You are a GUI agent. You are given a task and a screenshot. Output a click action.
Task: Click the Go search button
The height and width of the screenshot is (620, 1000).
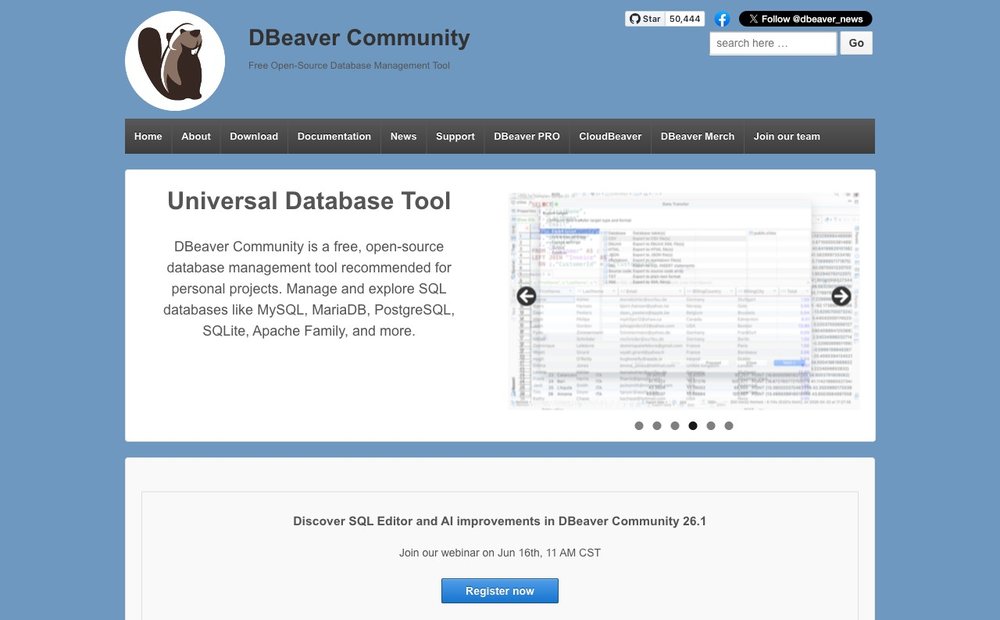click(x=856, y=43)
